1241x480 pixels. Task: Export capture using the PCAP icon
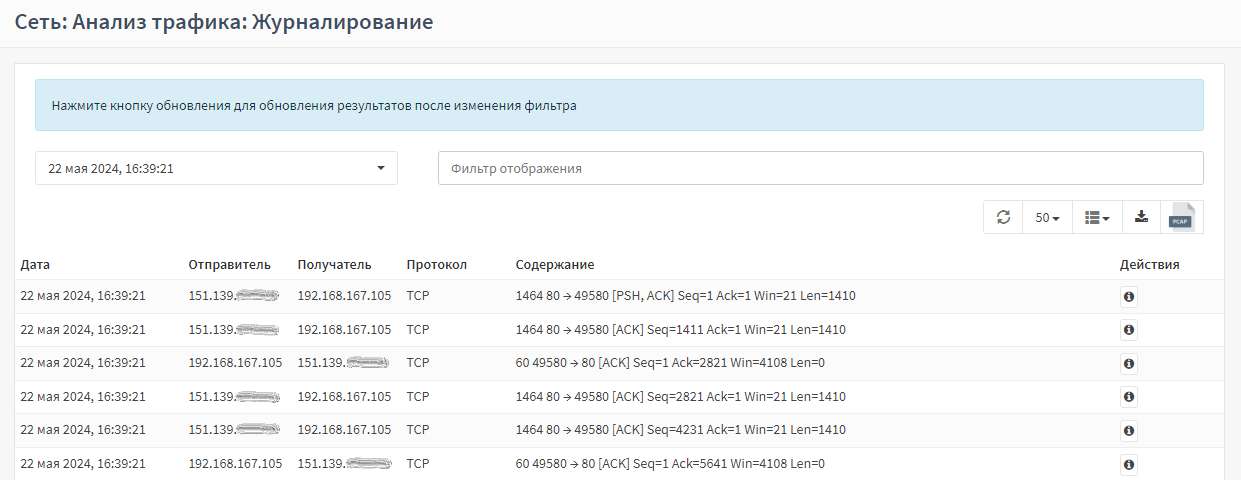pyautogui.click(x=1181, y=217)
